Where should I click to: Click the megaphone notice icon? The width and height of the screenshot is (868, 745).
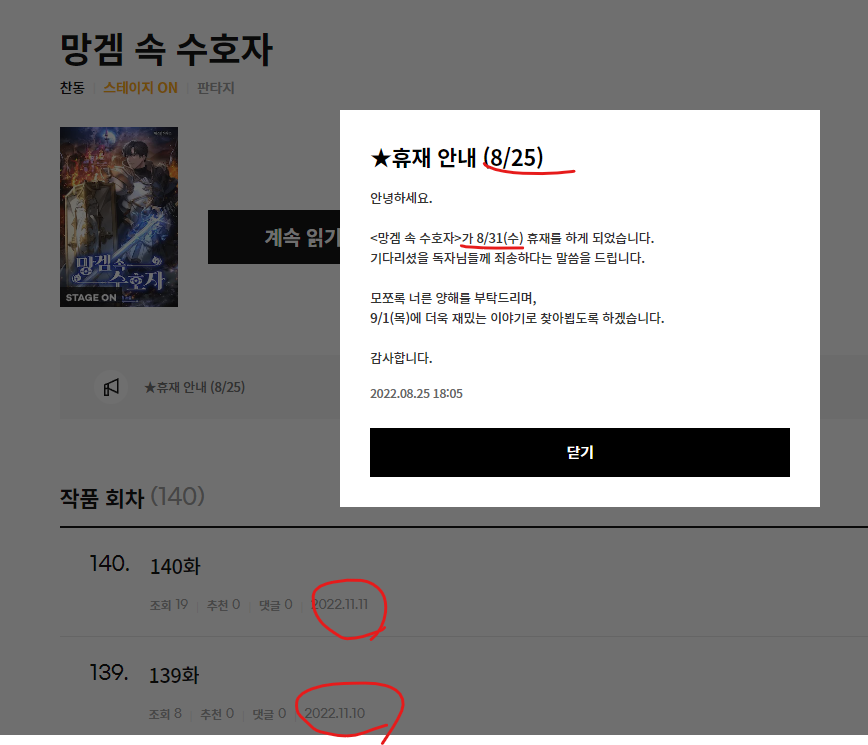coord(111,387)
